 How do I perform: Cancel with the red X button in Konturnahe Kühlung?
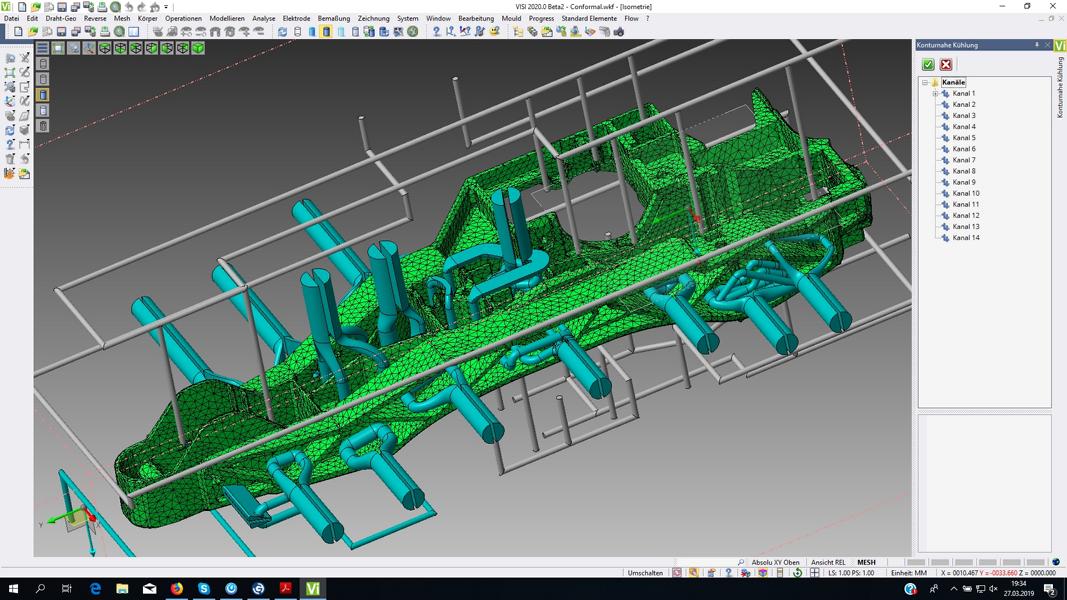point(946,64)
